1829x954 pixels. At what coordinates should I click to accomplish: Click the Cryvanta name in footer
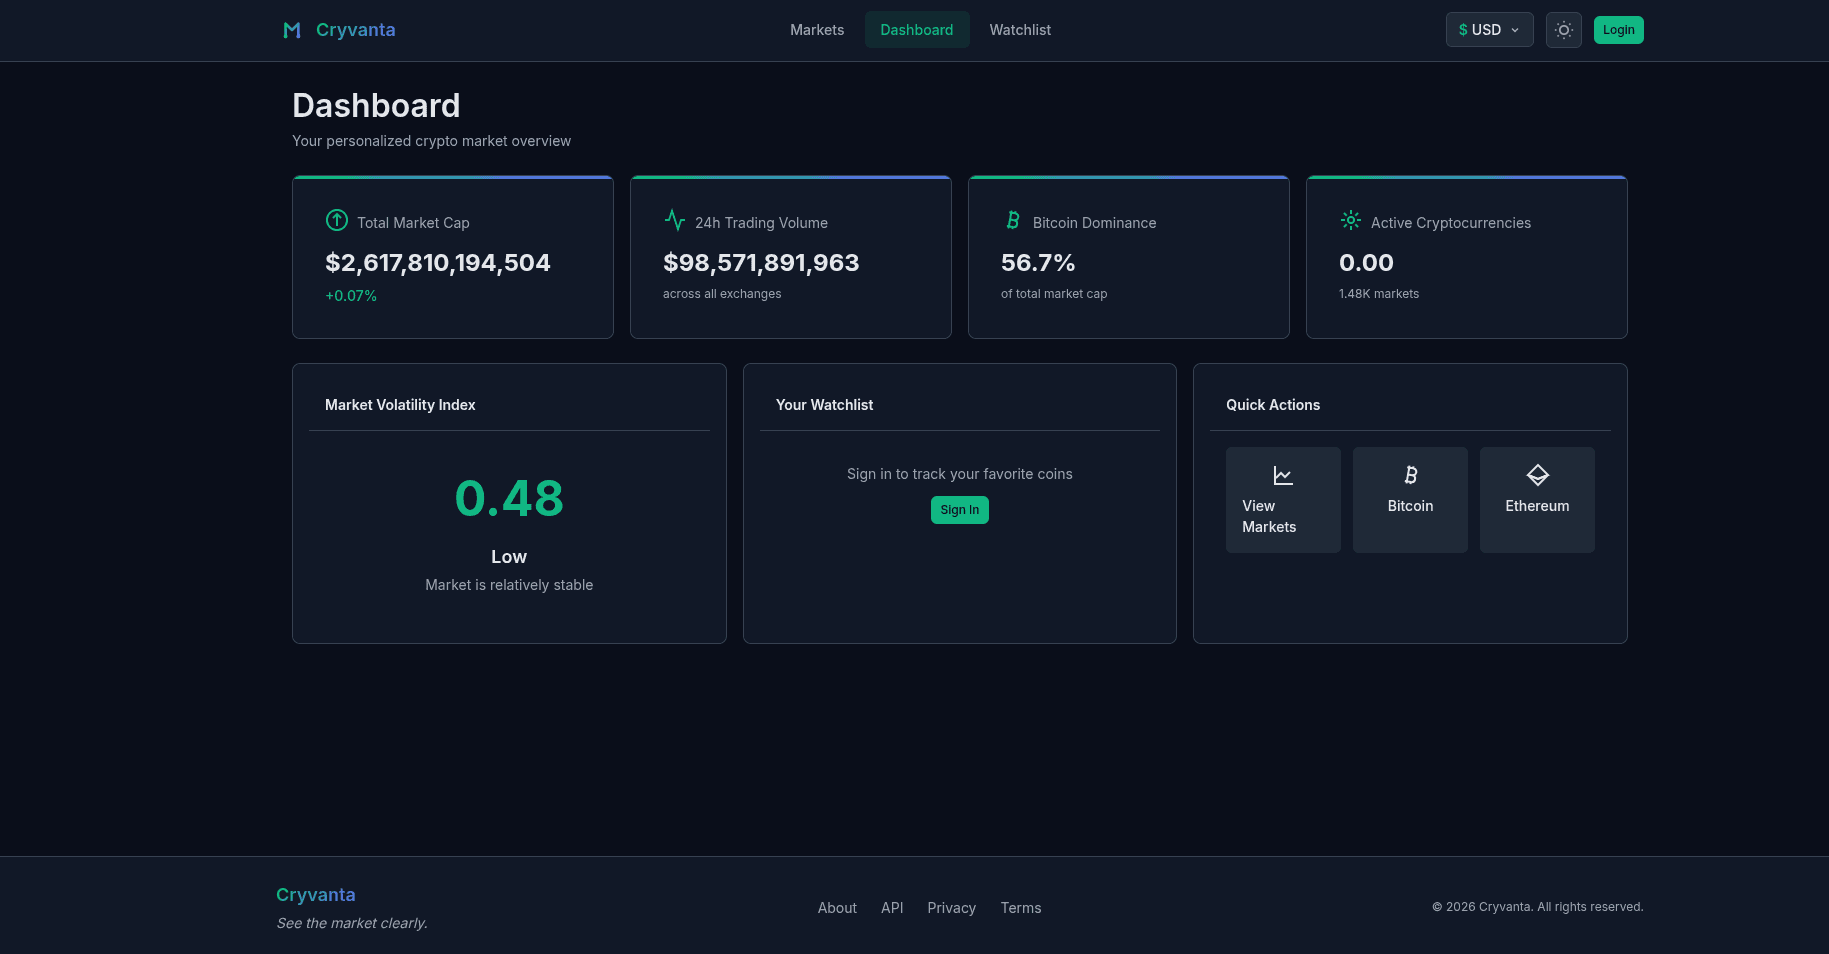coord(316,895)
